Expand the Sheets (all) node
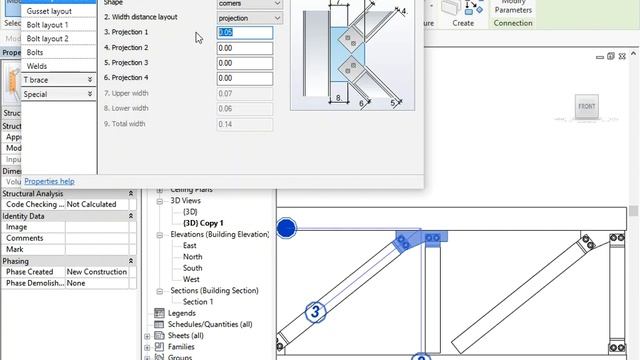Viewport: 640px width, 360px height. click(147, 336)
